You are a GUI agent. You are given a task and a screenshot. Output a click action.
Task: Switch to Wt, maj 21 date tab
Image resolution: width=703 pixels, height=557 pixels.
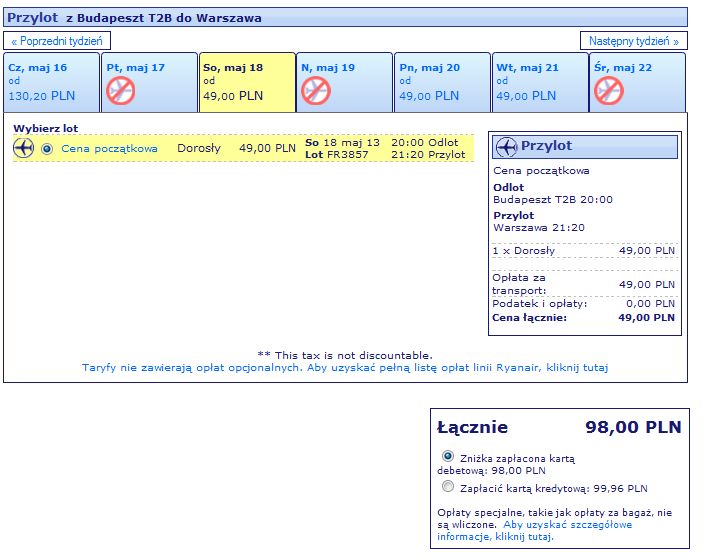coord(540,82)
